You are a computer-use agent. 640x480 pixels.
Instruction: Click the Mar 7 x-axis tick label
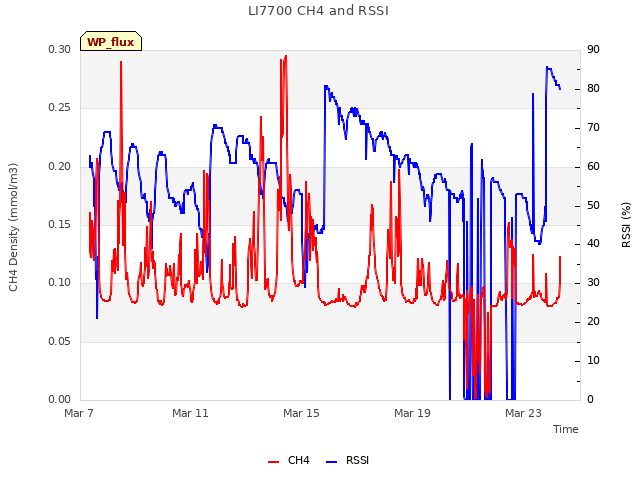(79, 413)
